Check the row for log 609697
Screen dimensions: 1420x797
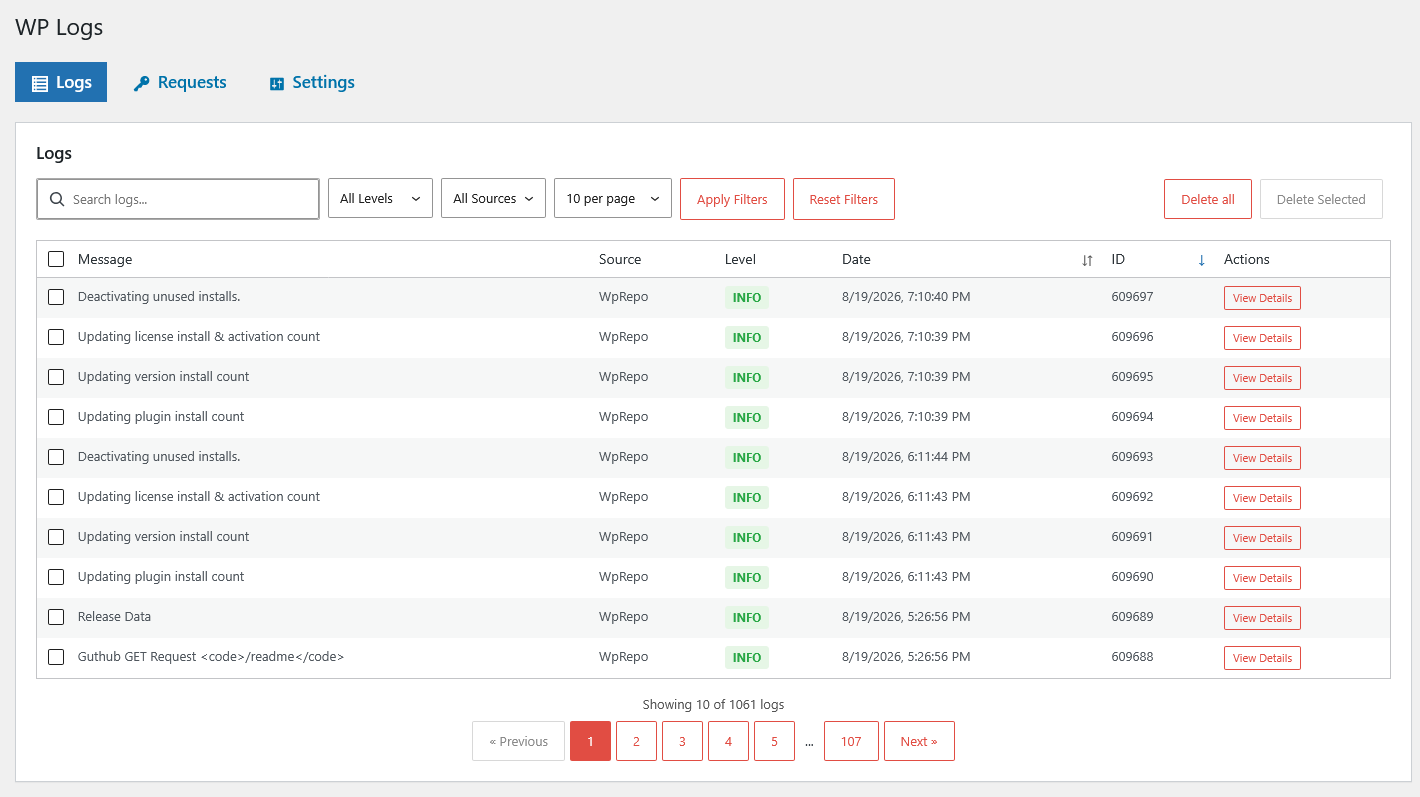pyautogui.click(x=56, y=297)
